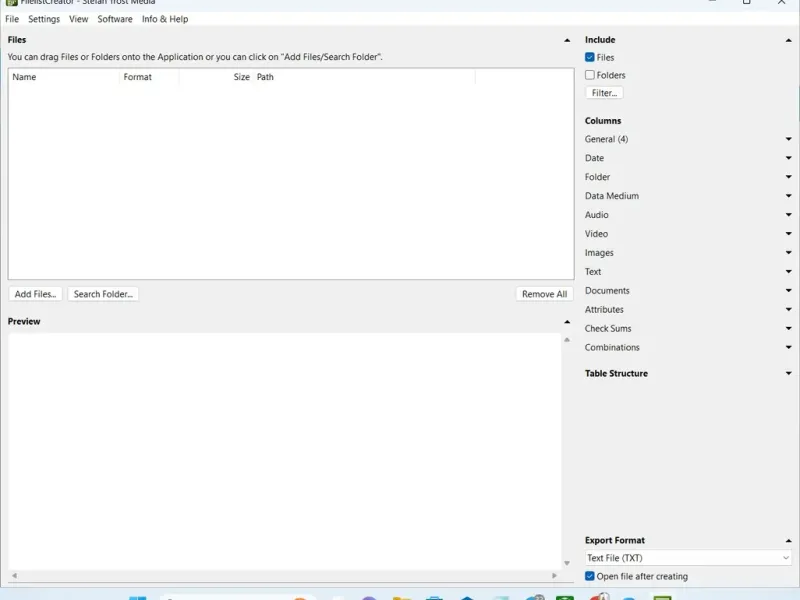Expand the Combinations columns group
The width and height of the screenshot is (800, 600).
788,347
